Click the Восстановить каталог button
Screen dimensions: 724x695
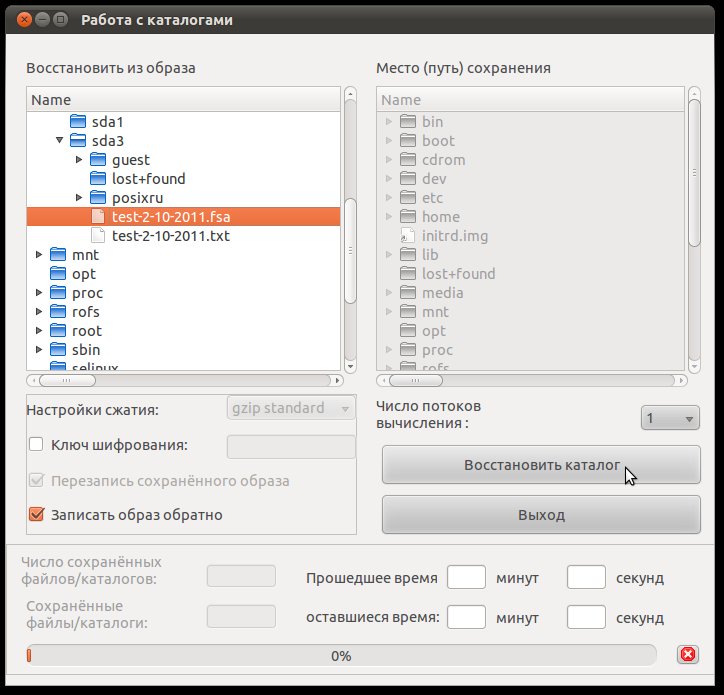click(541, 465)
